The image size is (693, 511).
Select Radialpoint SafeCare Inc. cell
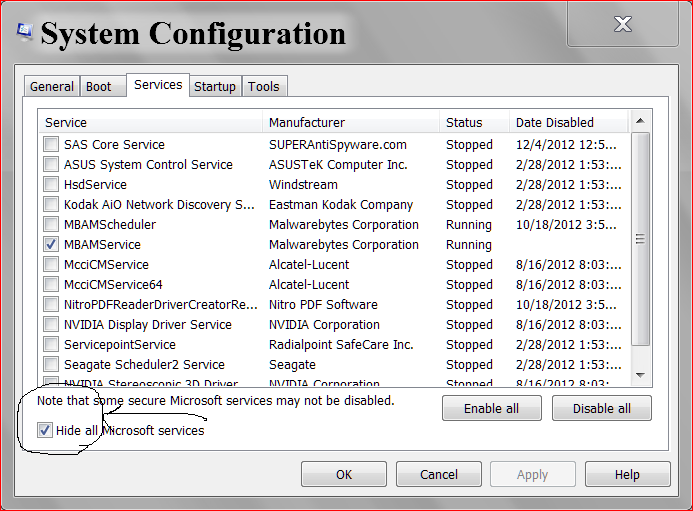341,344
